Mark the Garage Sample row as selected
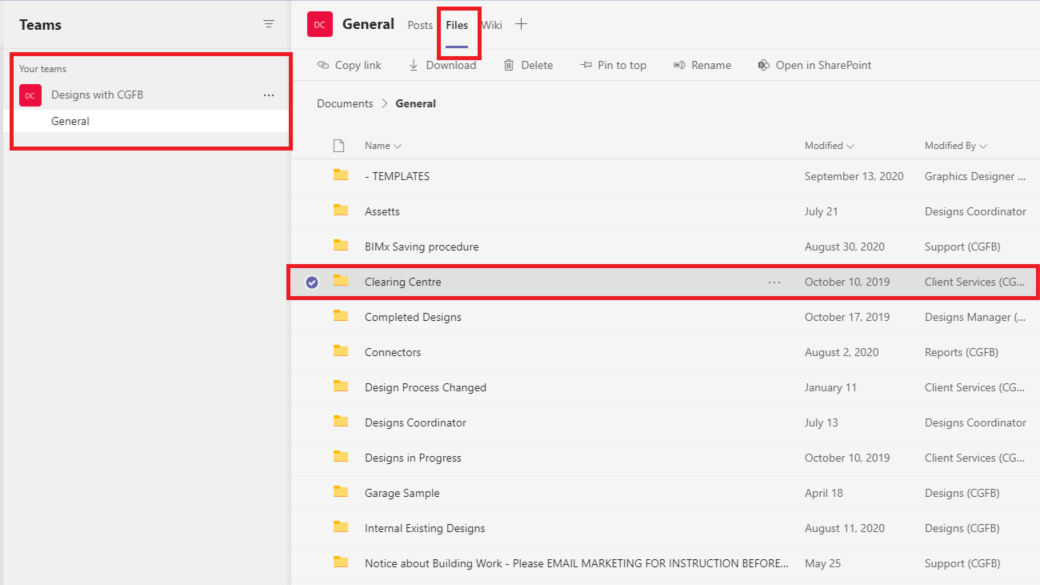1040x585 pixels. click(313, 492)
